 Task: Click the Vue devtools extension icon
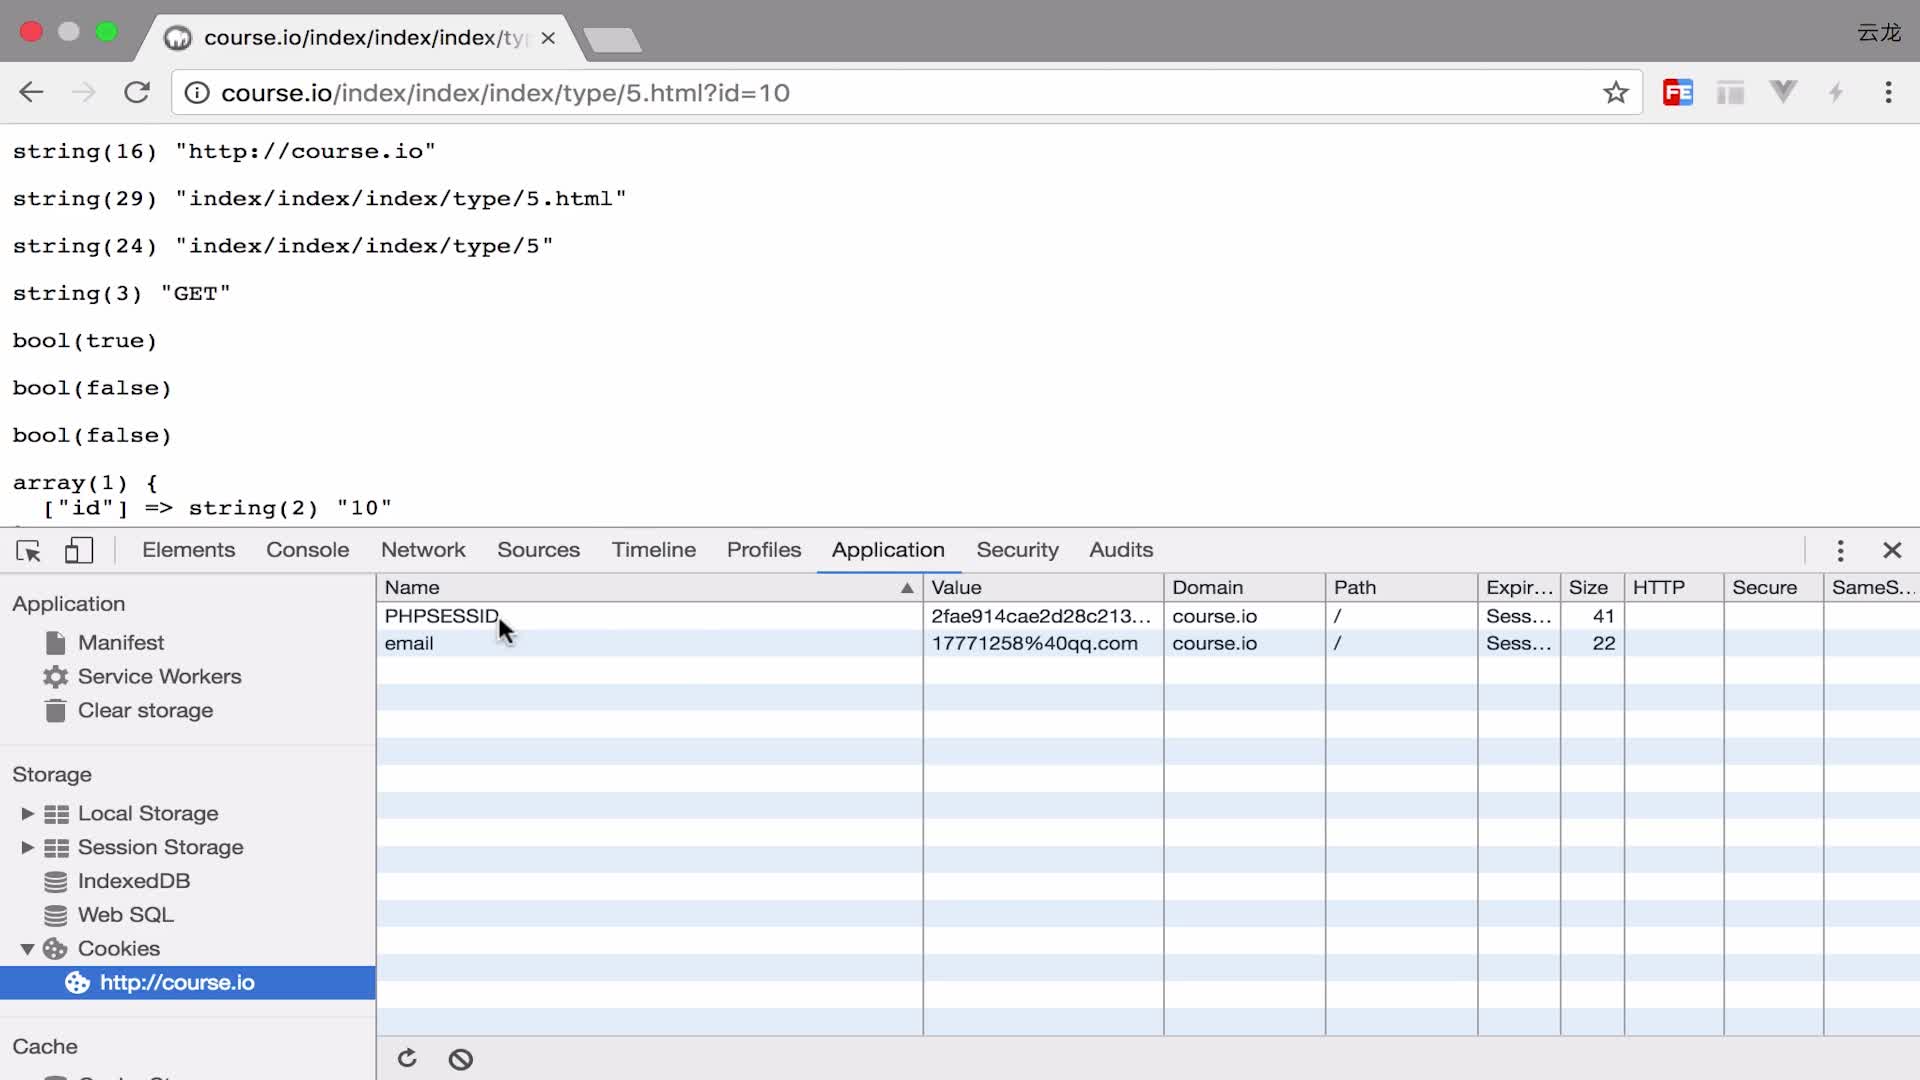tap(1783, 93)
